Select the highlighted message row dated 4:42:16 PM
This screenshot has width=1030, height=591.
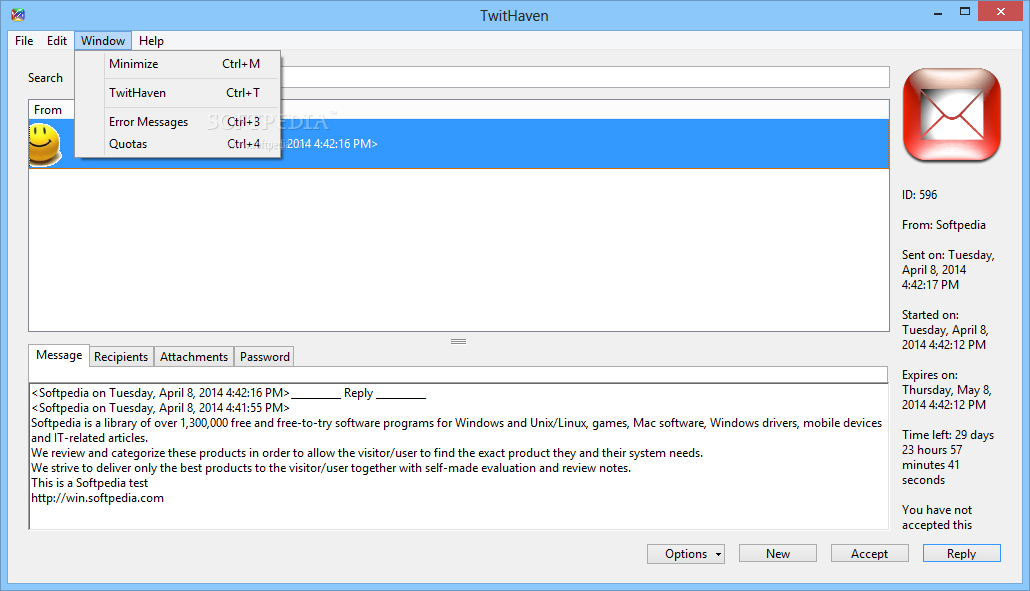pyautogui.click(x=459, y=144)
